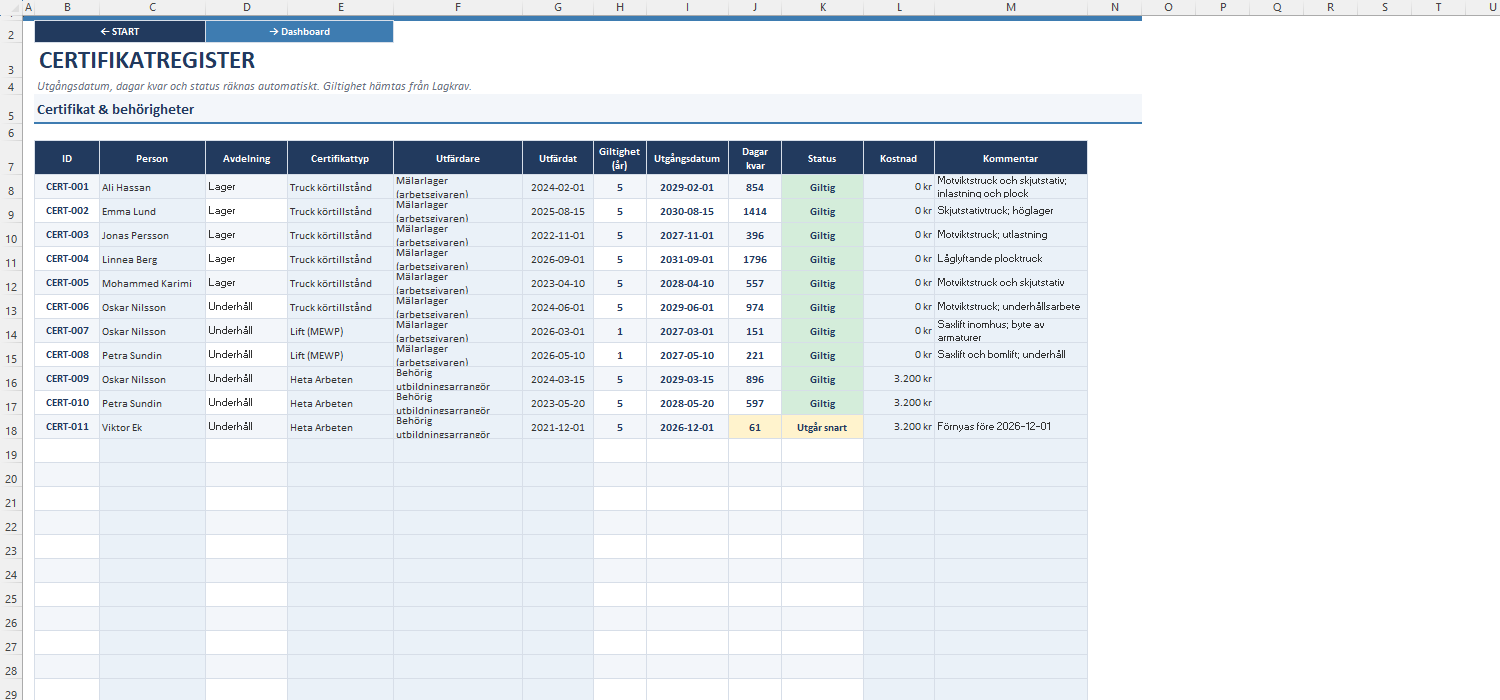
Task: Click the CERTIFIKATREGISTER title cell
Action: pyautogui.click(x=147, y=60)
